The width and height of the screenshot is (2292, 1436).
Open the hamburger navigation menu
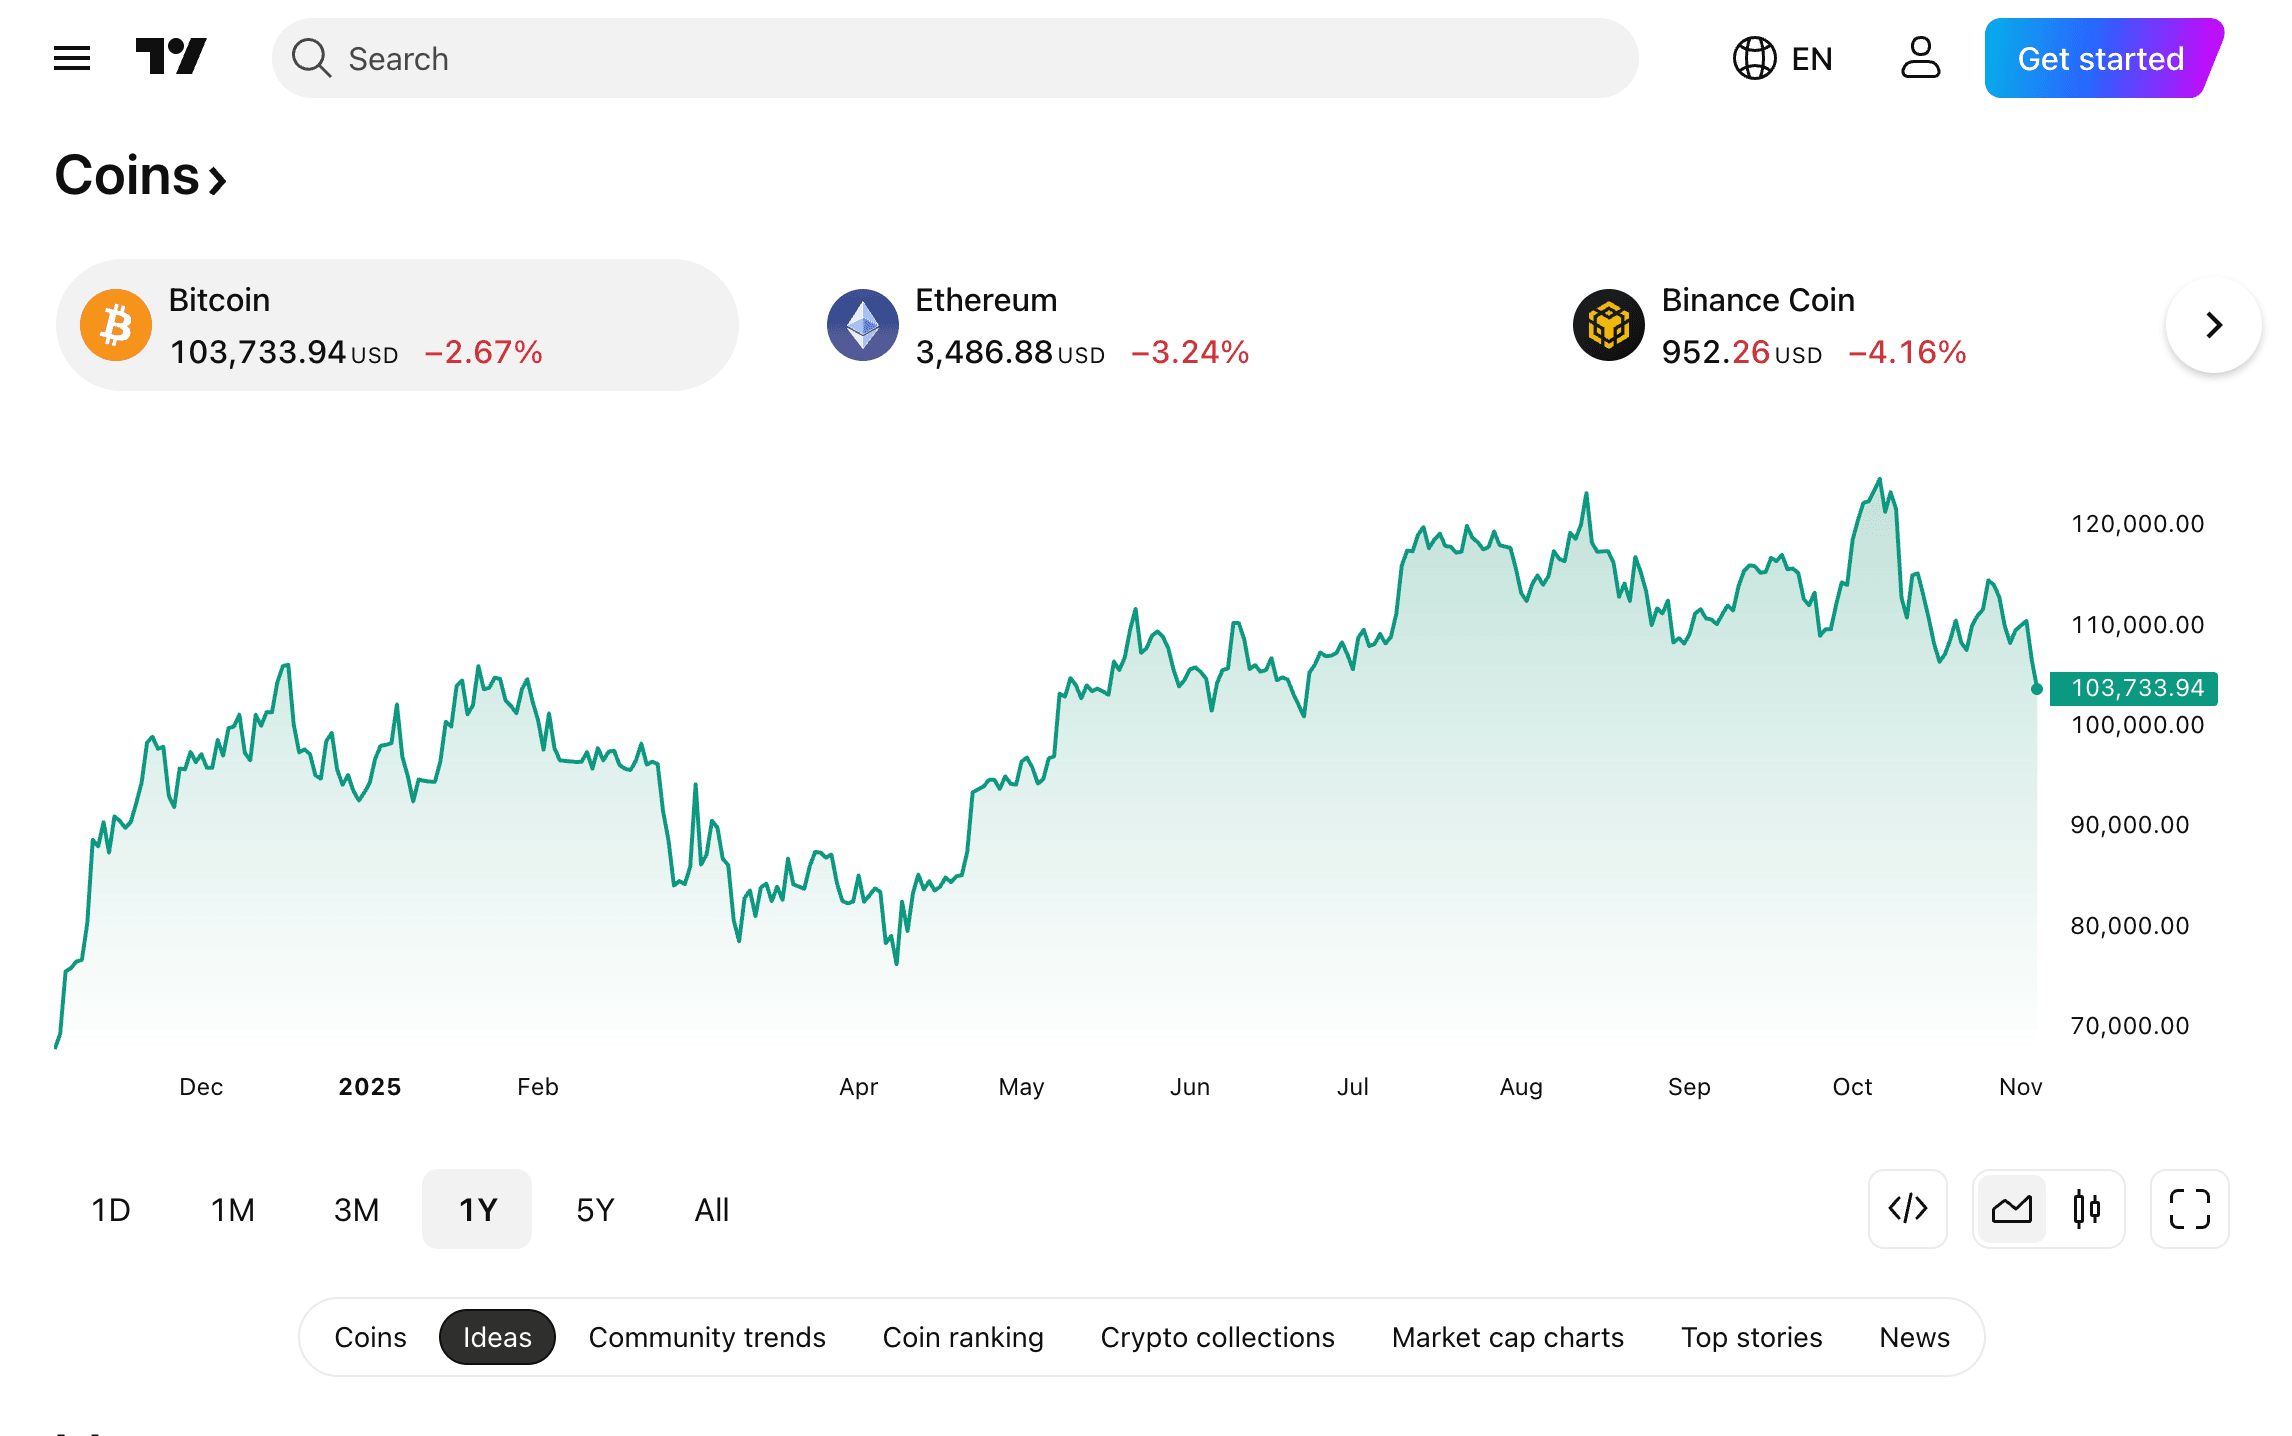point(70,58)
